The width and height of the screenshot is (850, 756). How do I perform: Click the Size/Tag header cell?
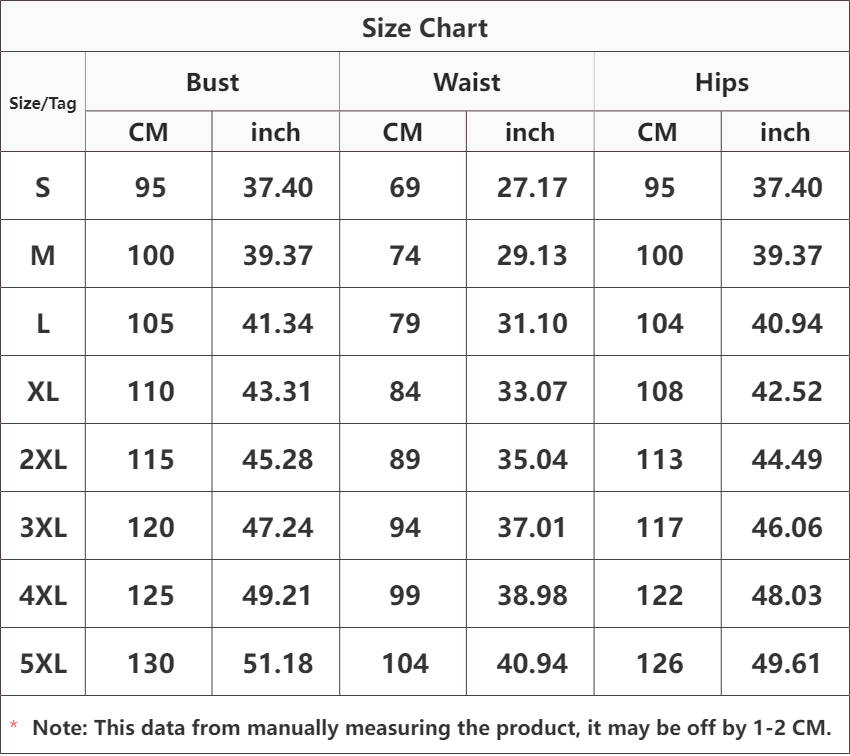[x=43, y=103]
